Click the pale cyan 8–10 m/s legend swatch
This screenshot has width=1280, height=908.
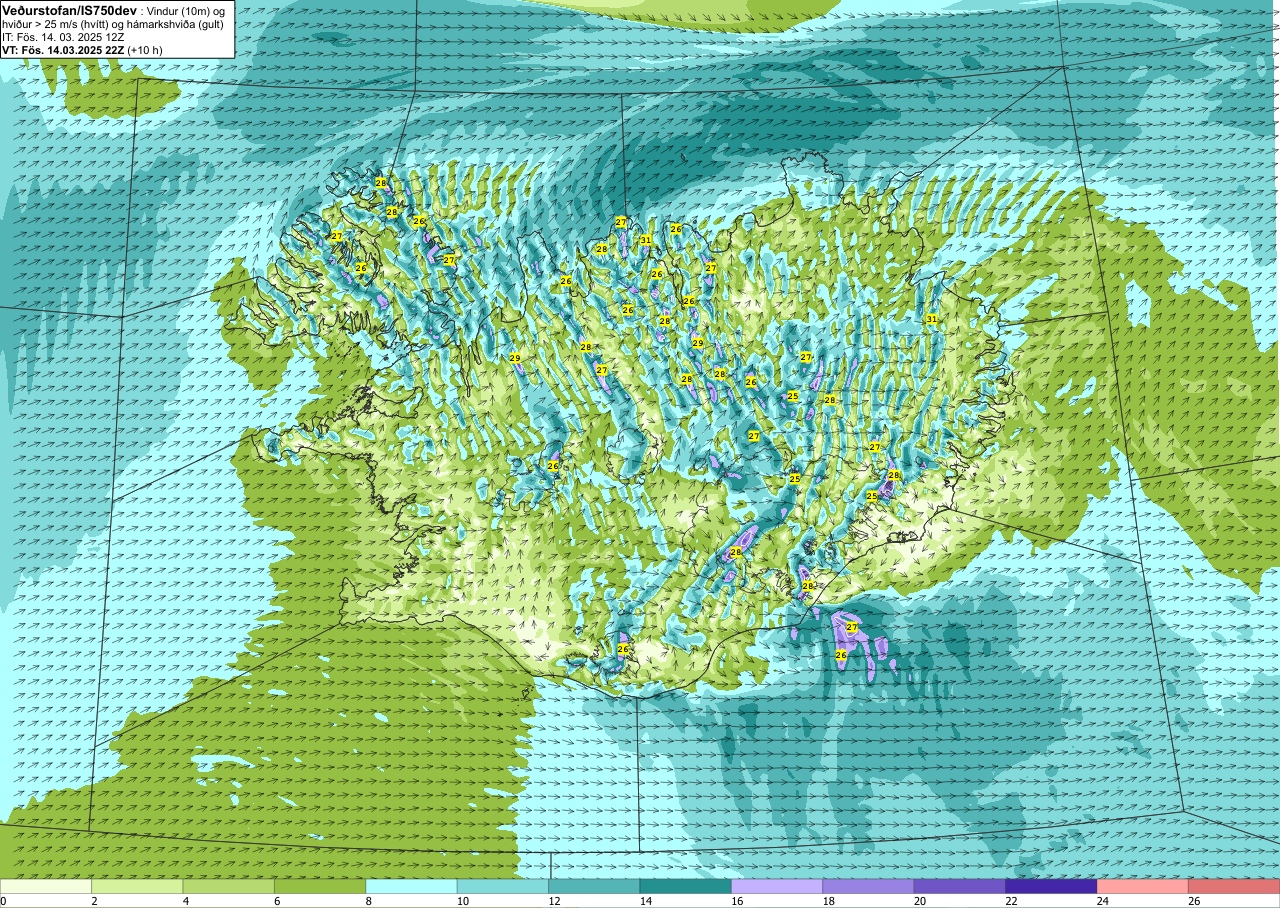[x=411, y=886]
